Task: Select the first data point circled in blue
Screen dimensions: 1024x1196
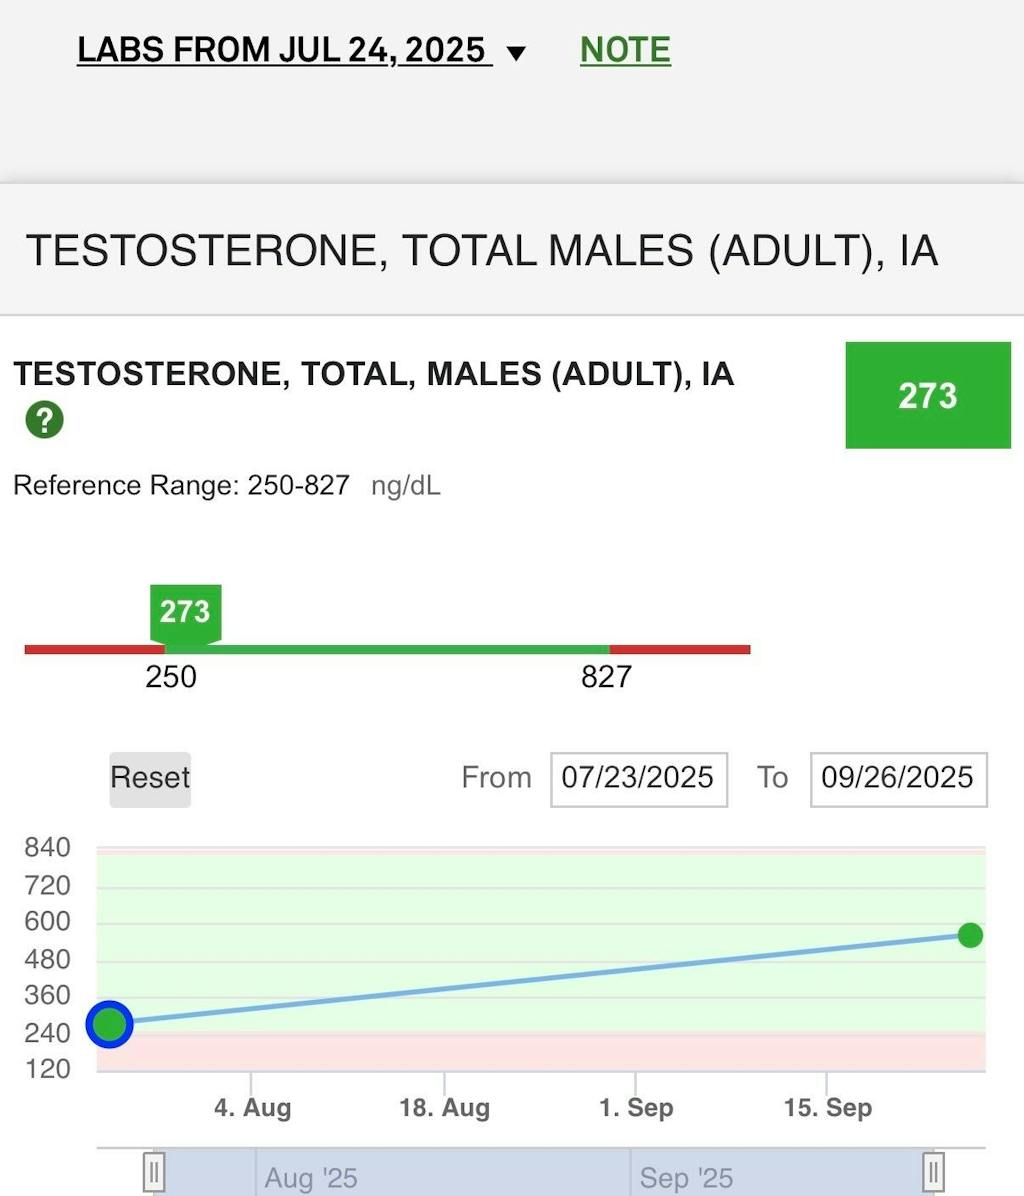Action: pyautogui.click(x=109, y=1023)
